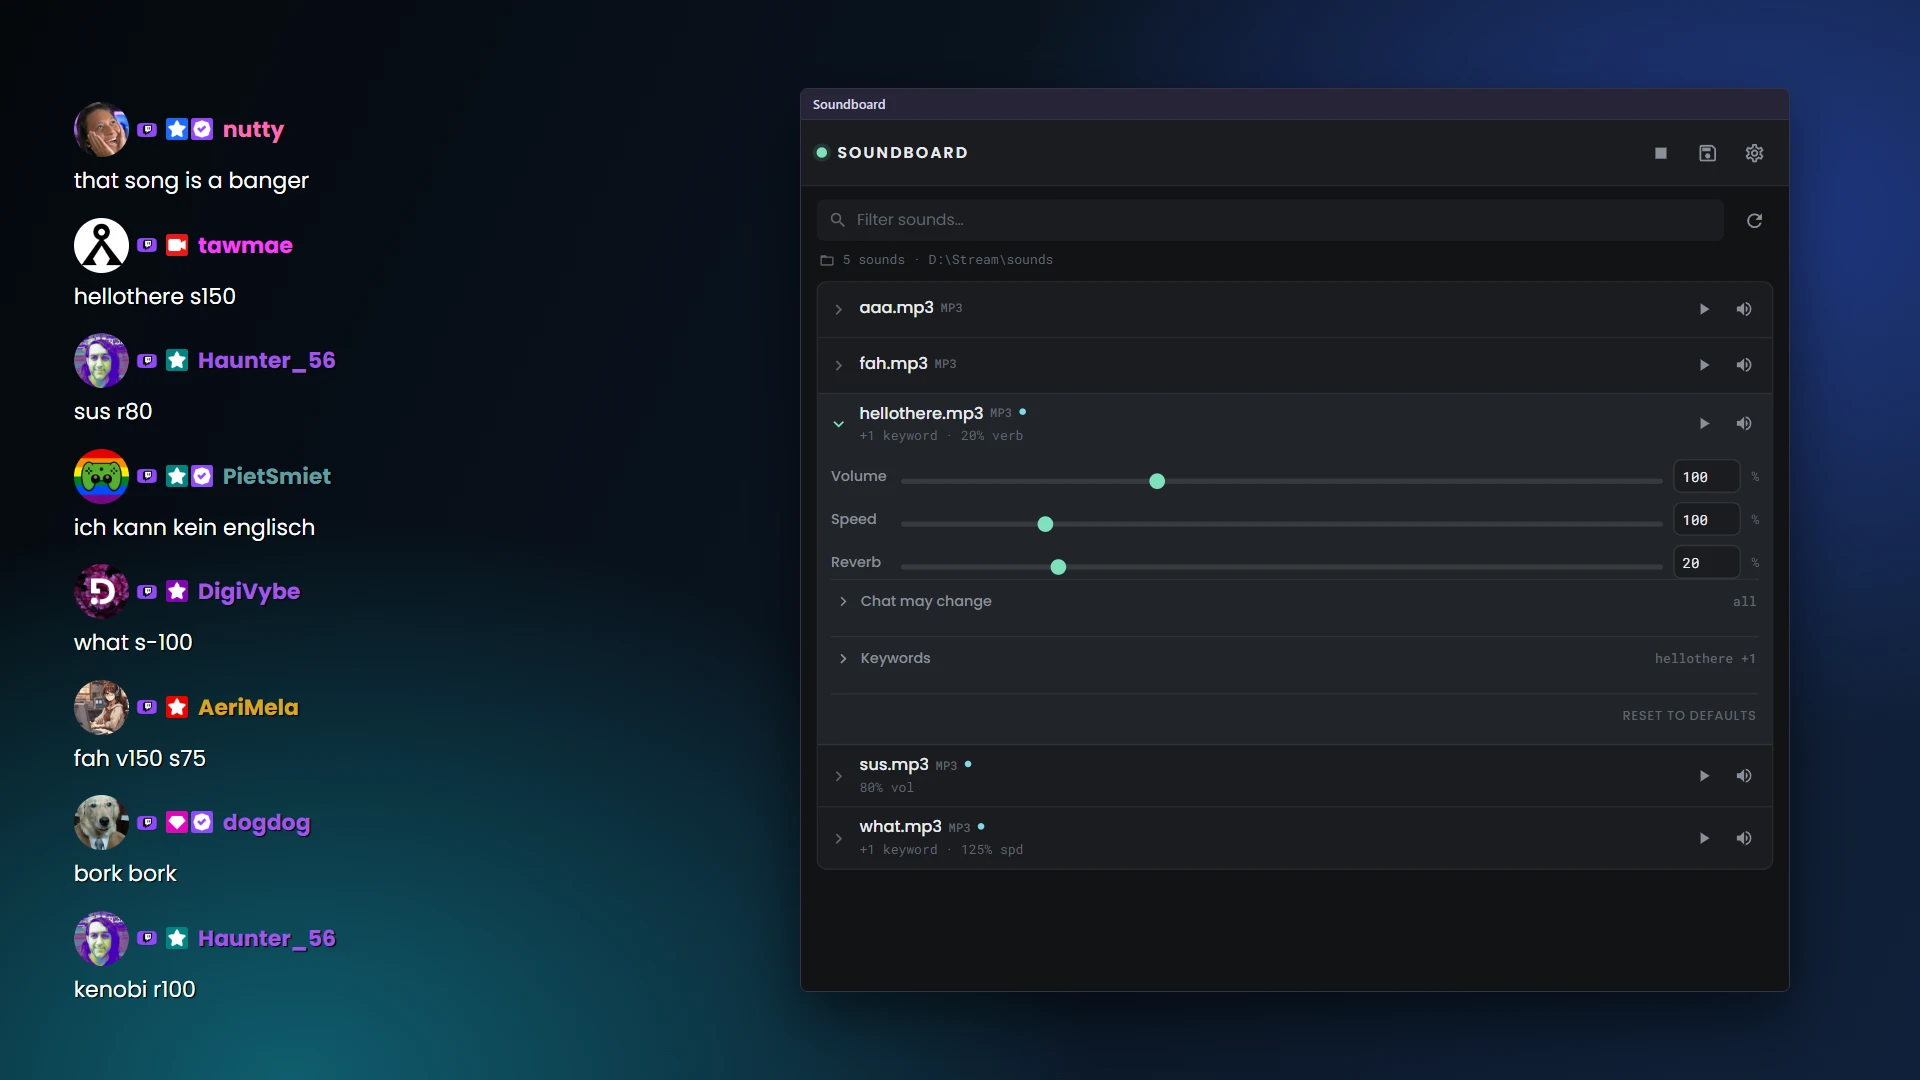Click the Speed percent value field
1920x1080 pixels.
point(1706,520)
